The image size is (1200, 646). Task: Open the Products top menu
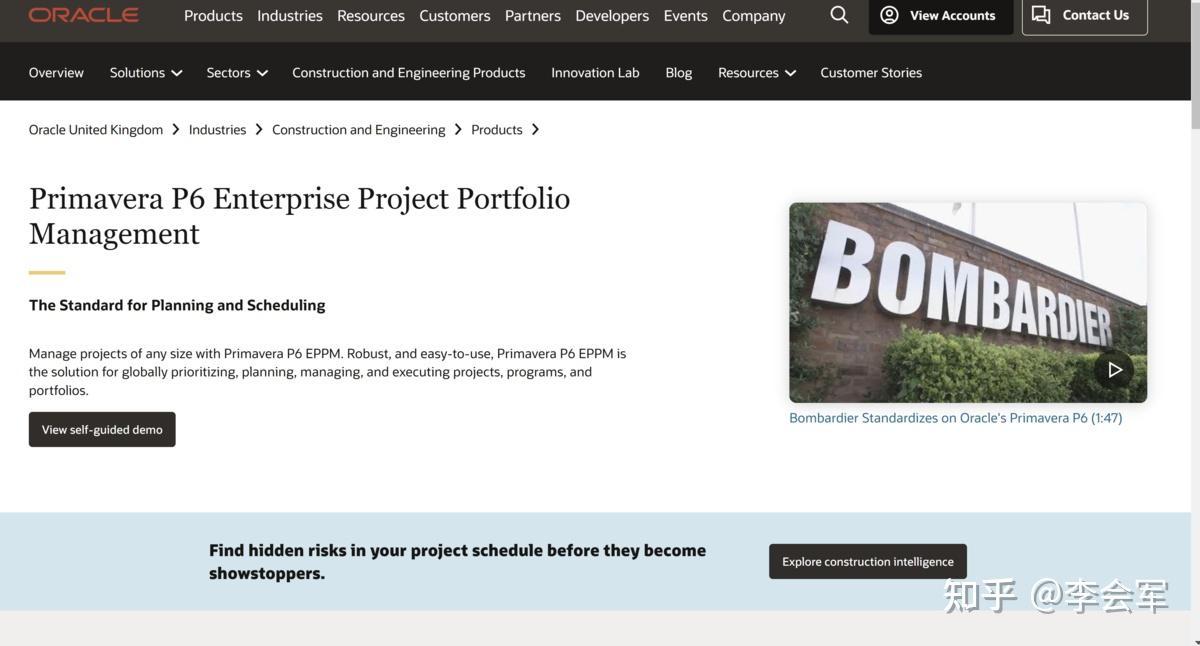coord(213,16)
